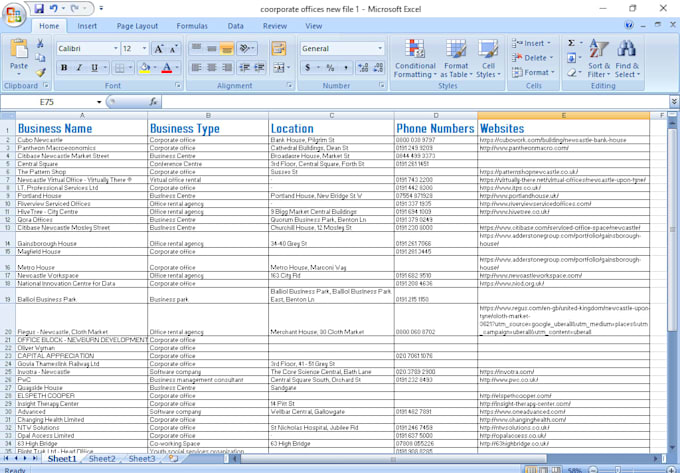Click the insert function fx button
The height and width of the screenshot is (473, 680).
(153, 102)
